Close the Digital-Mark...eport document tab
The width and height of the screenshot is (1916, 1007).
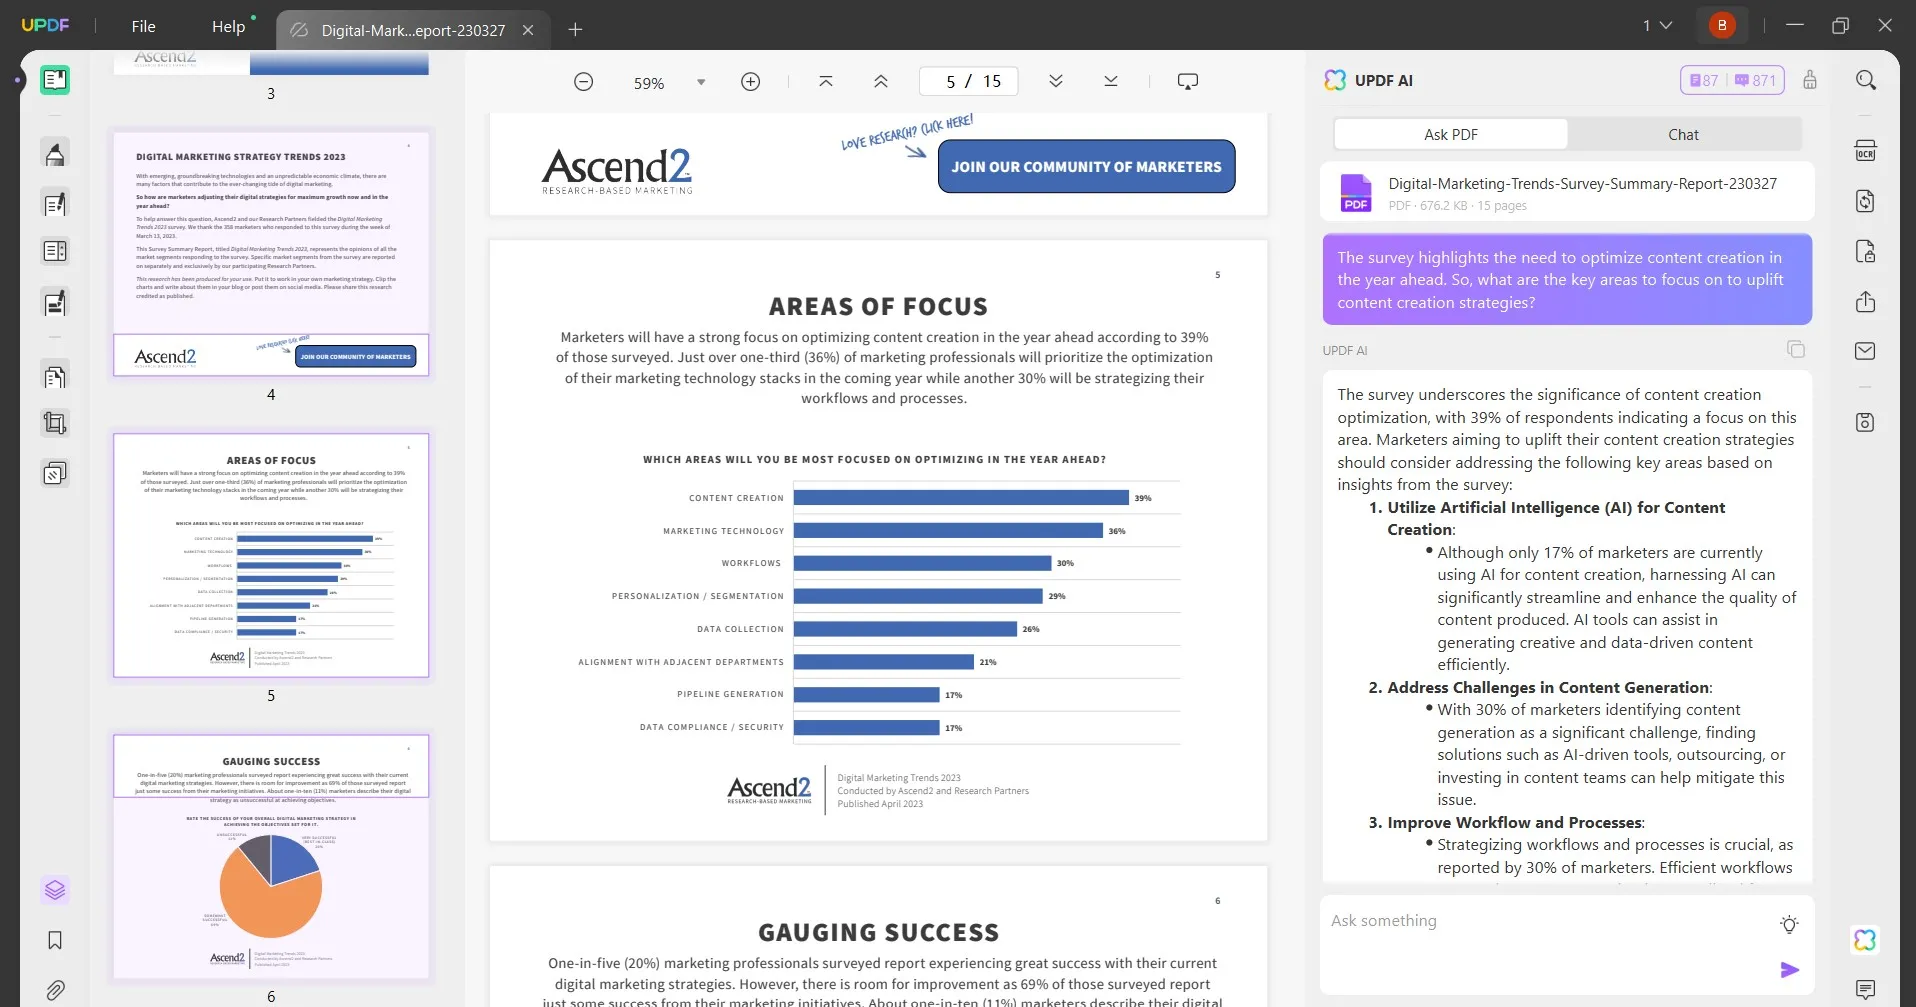529,30
